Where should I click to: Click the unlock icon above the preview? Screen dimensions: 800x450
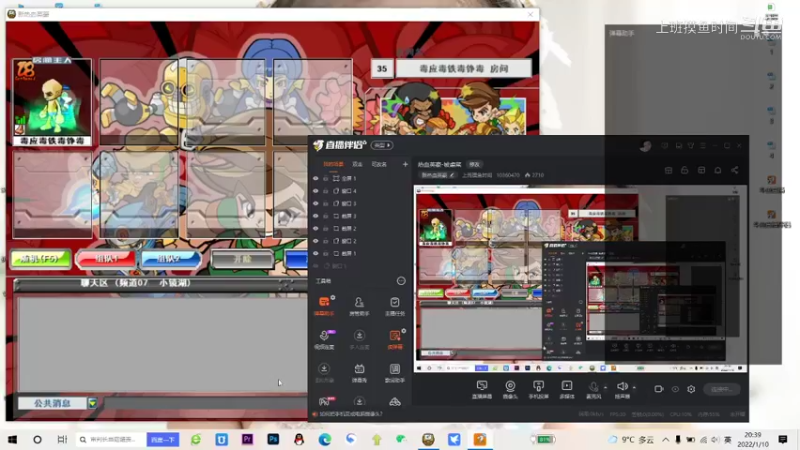pos(685,170)
